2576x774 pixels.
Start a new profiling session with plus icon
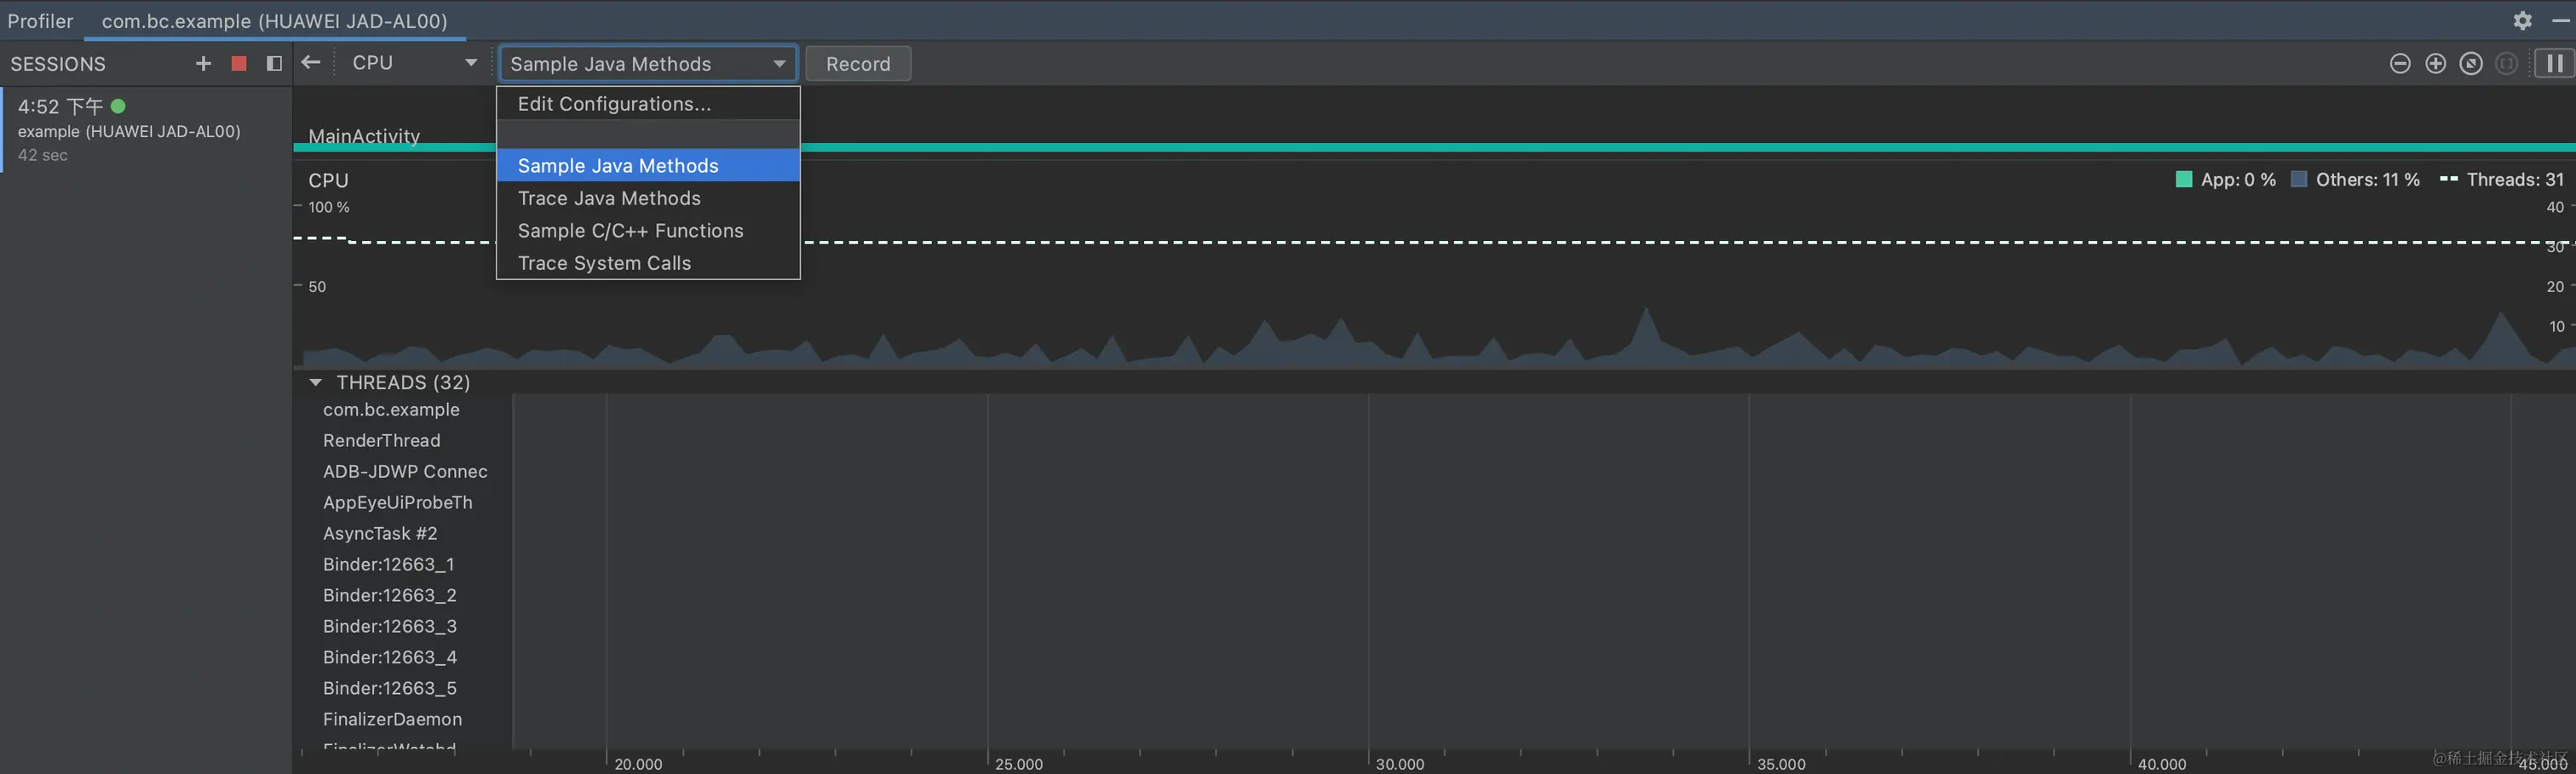point(203,64)
